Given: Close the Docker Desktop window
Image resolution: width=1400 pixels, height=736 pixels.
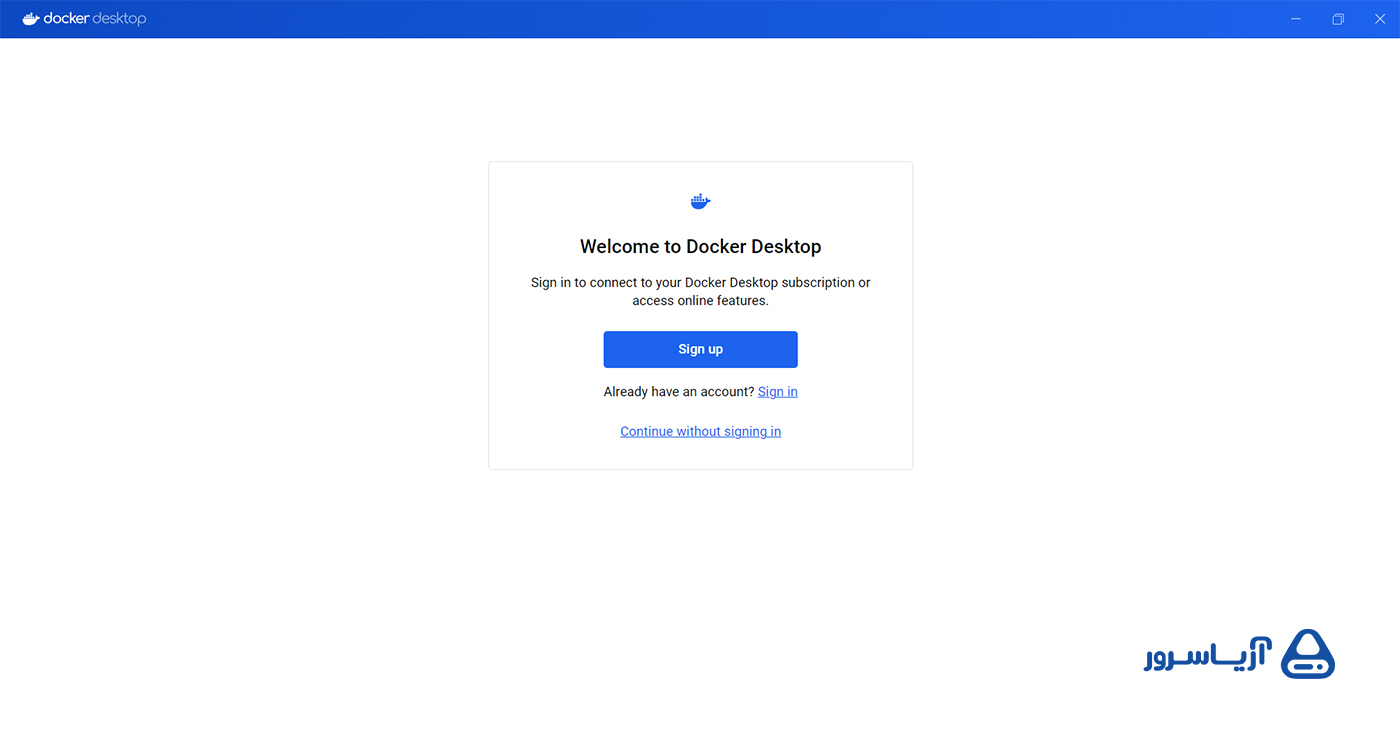Looking at the screenshot, I should (1380, 19).
